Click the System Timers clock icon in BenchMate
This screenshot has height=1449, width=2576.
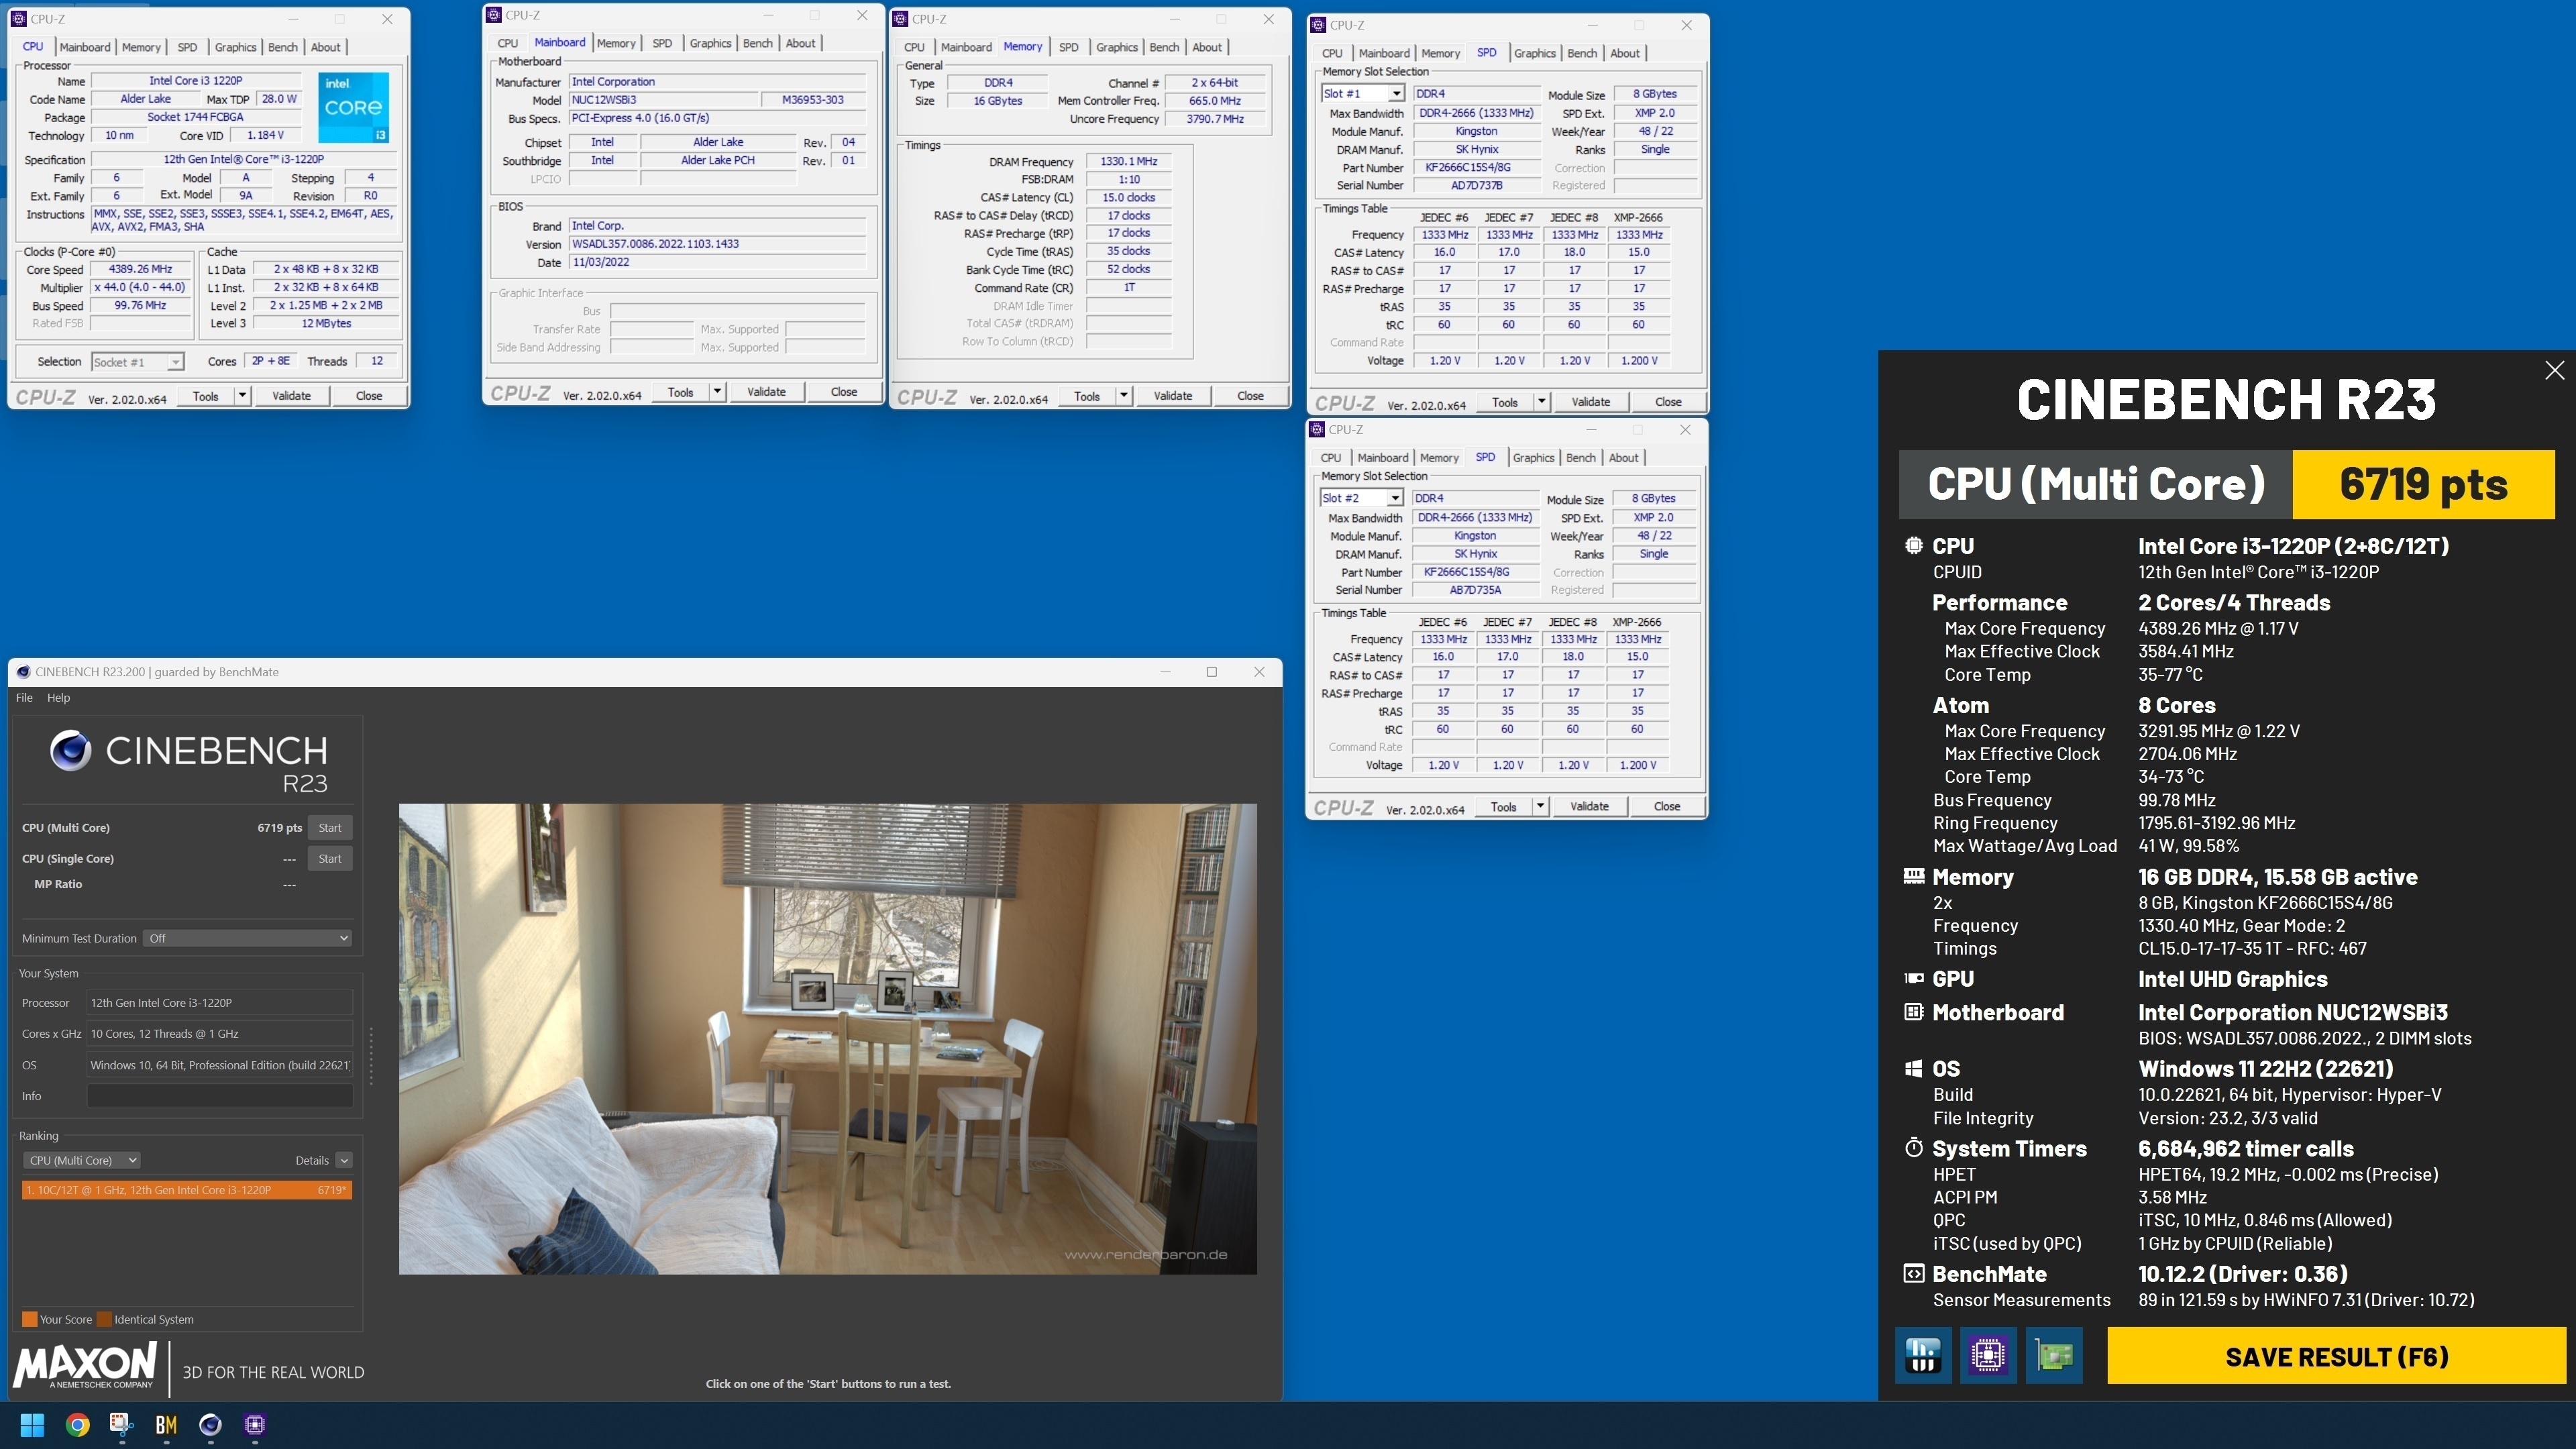click(1913, 1148)
